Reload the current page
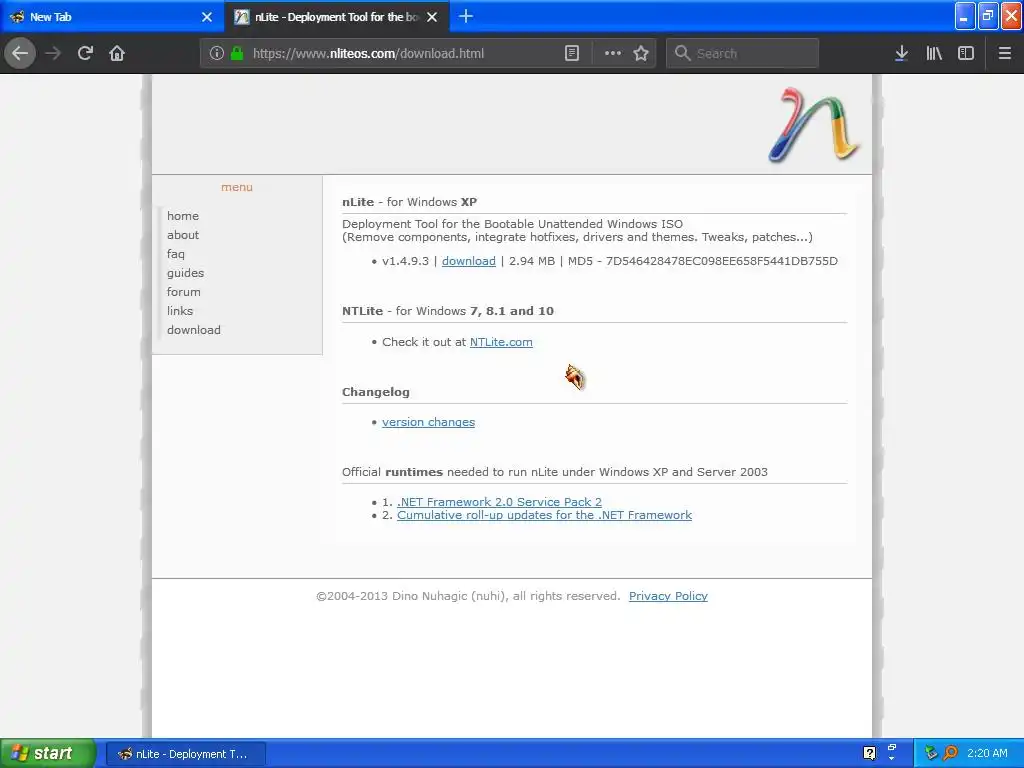The image size is (1024, 768). (x=85, y=53)
